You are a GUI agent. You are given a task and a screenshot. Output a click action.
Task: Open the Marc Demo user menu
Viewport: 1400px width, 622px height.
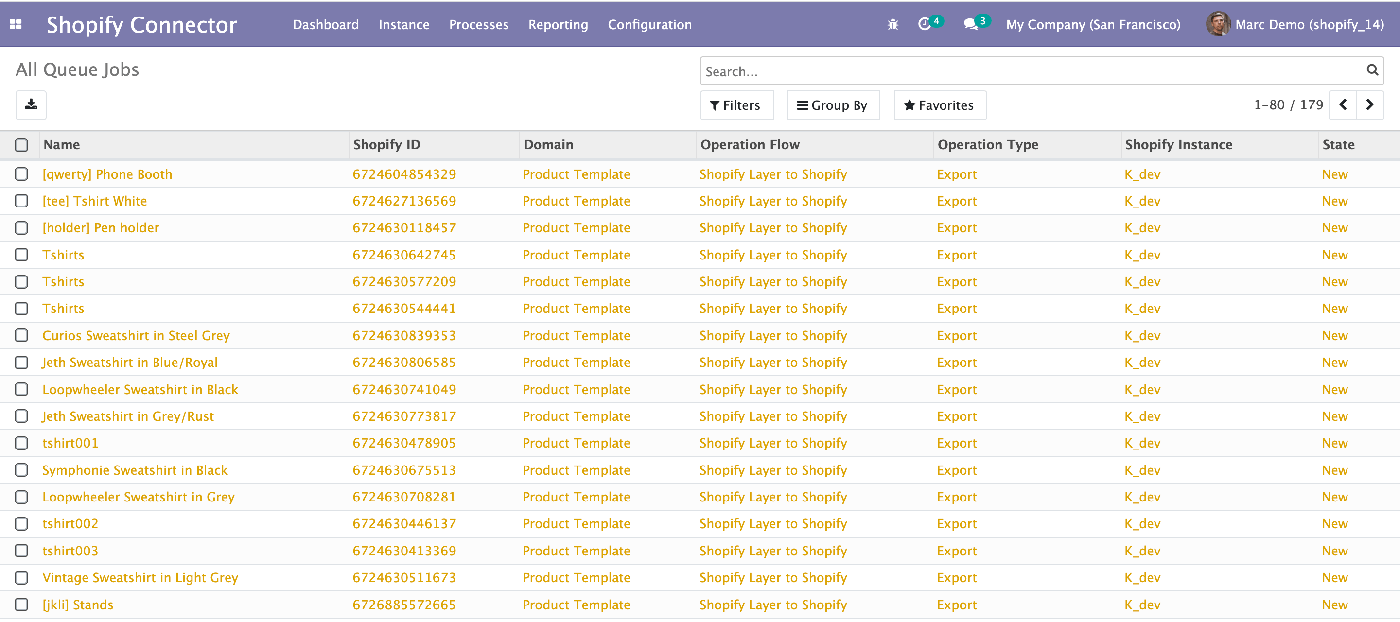[1295, 24]
